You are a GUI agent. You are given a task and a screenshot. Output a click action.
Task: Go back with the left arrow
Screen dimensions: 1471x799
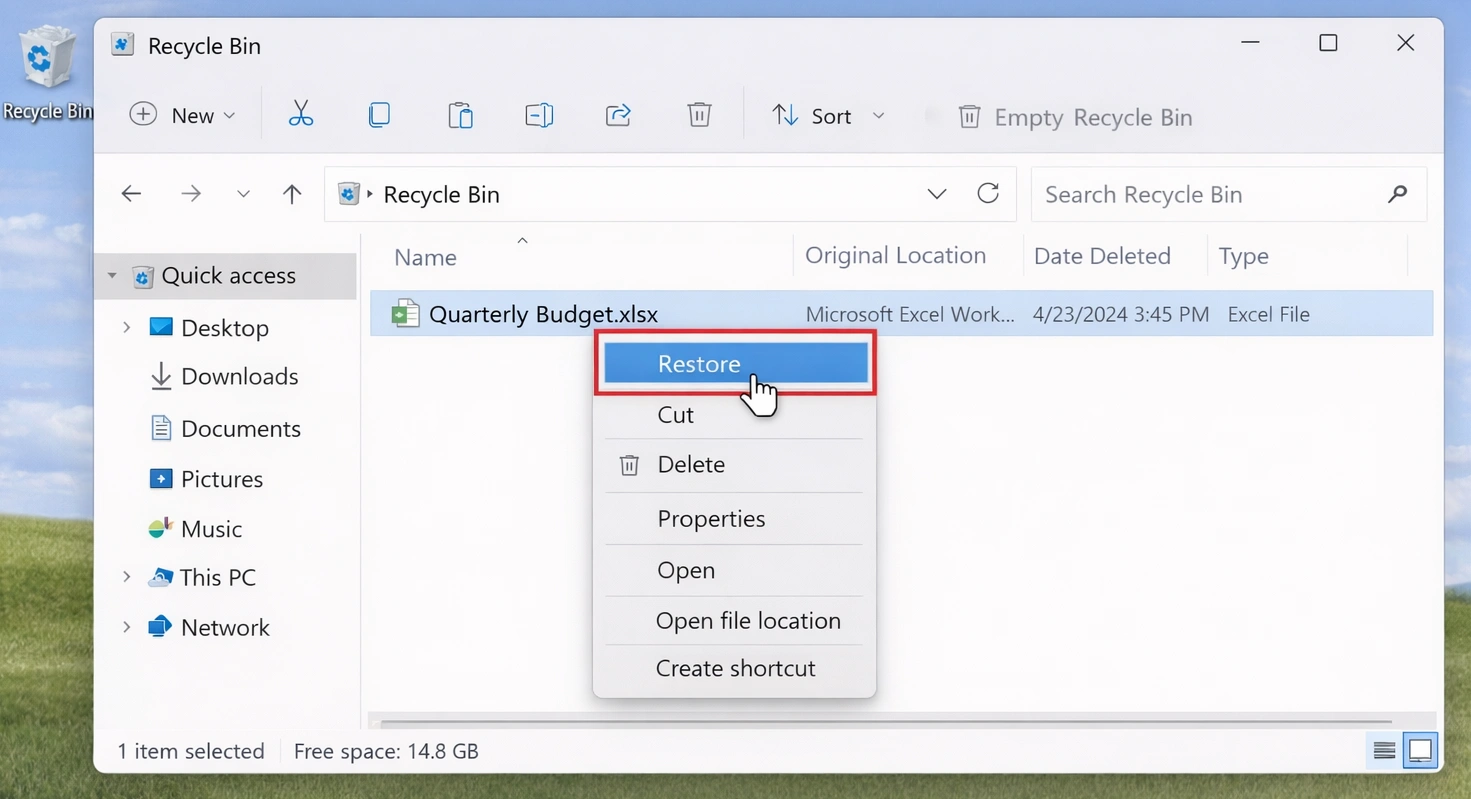pos(131,194)
